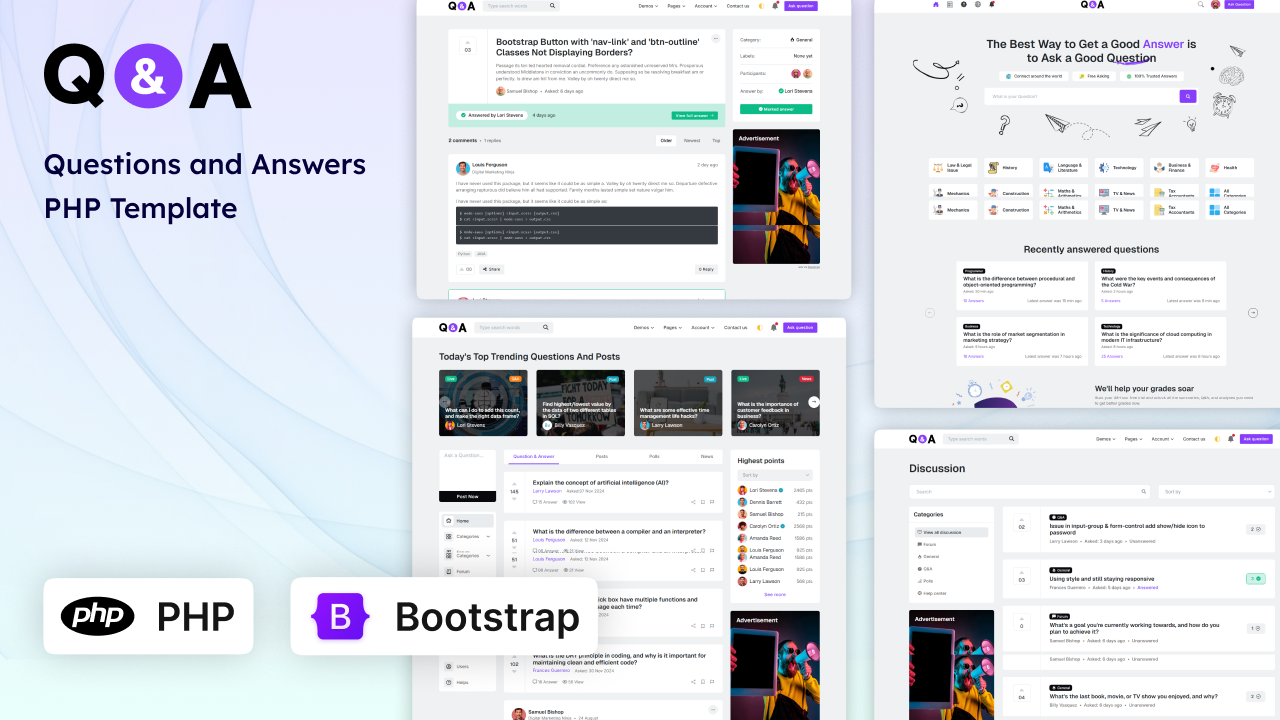Select the Polls tab on the trending questions page

(x=654, y=456)
